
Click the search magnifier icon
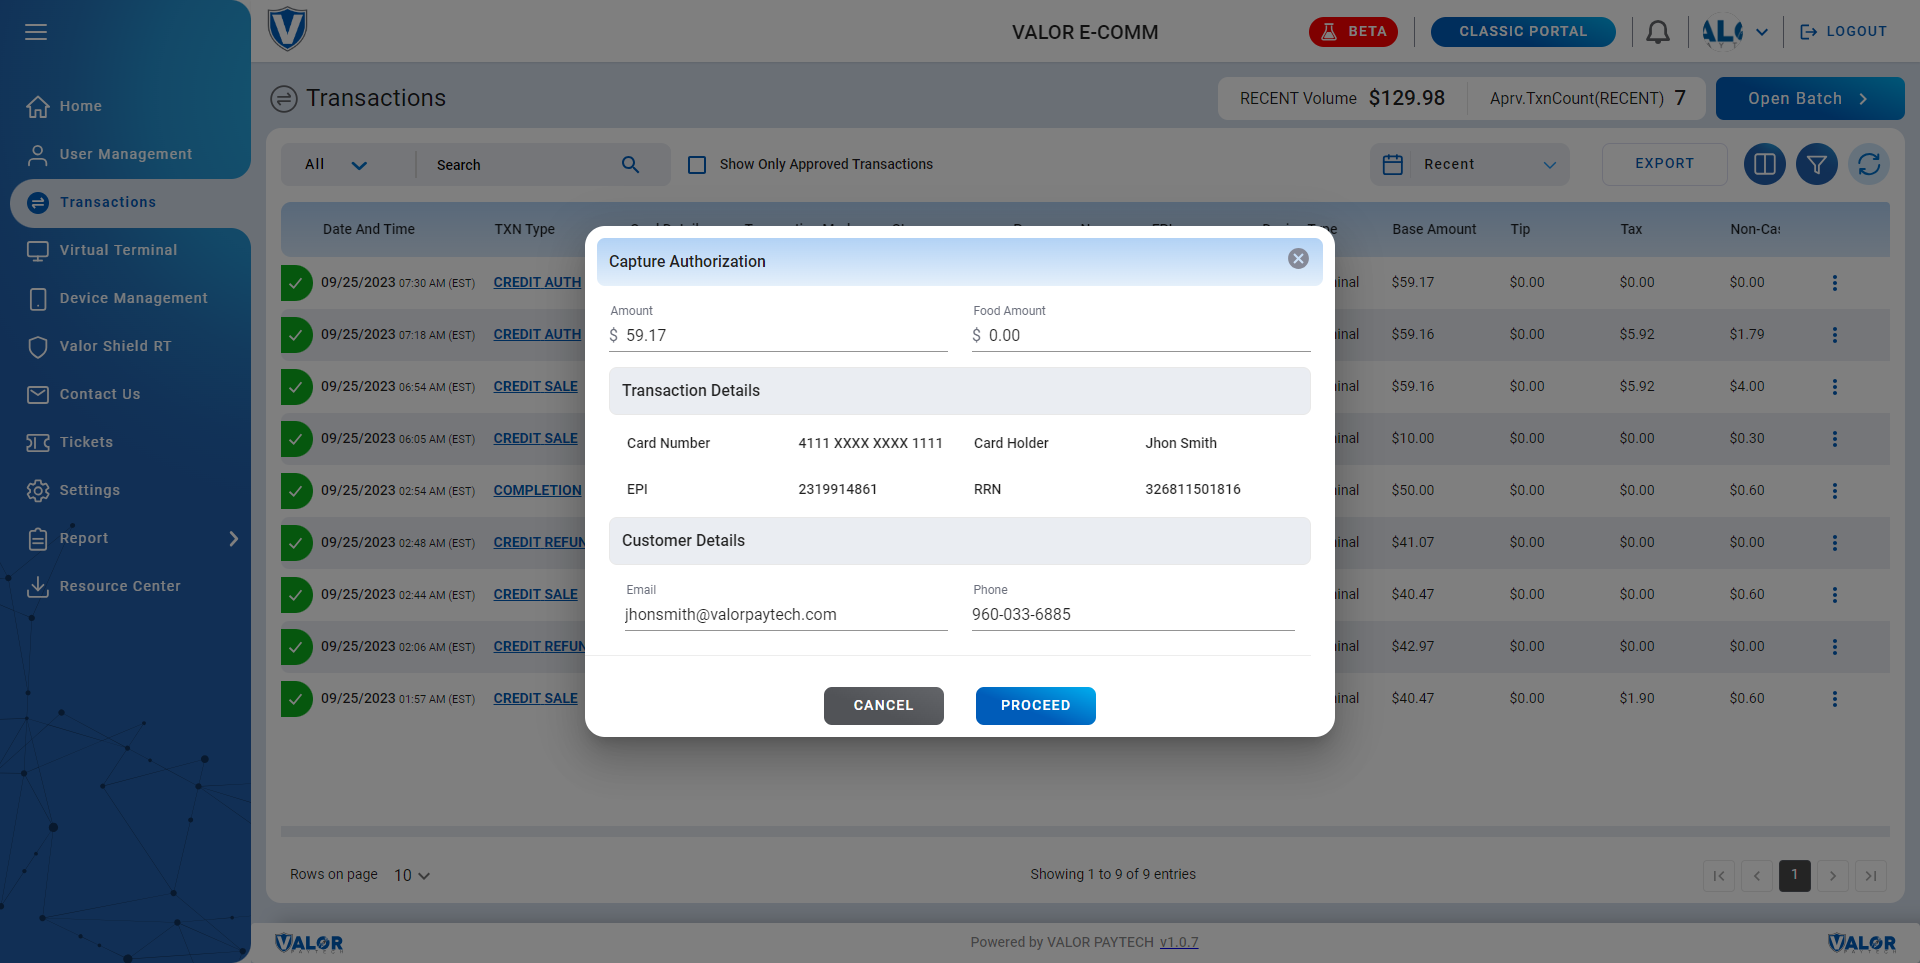click(630, 164)
